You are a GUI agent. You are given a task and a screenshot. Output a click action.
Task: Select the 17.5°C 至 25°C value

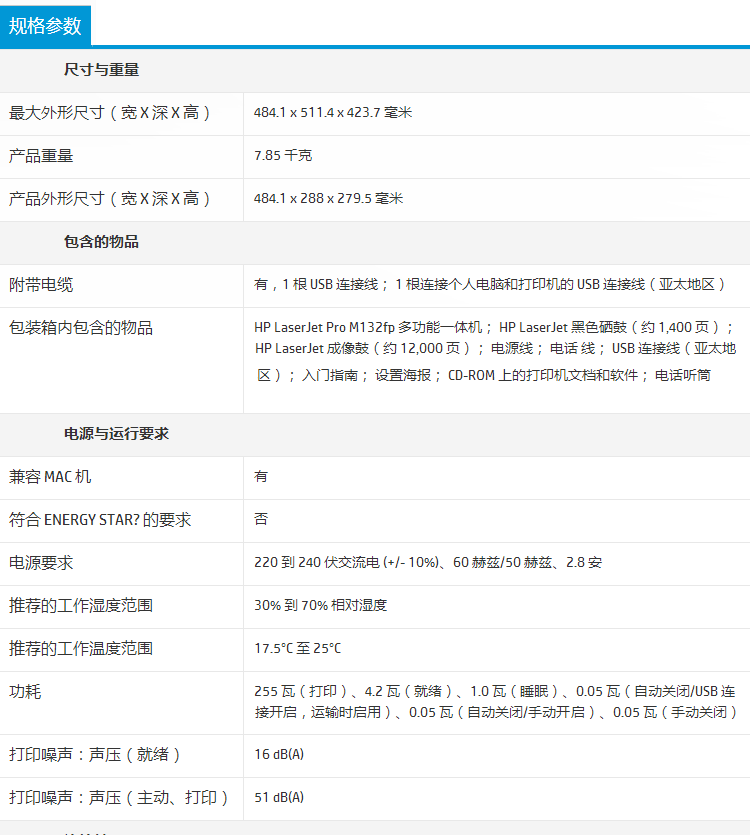tap(297, 648)
